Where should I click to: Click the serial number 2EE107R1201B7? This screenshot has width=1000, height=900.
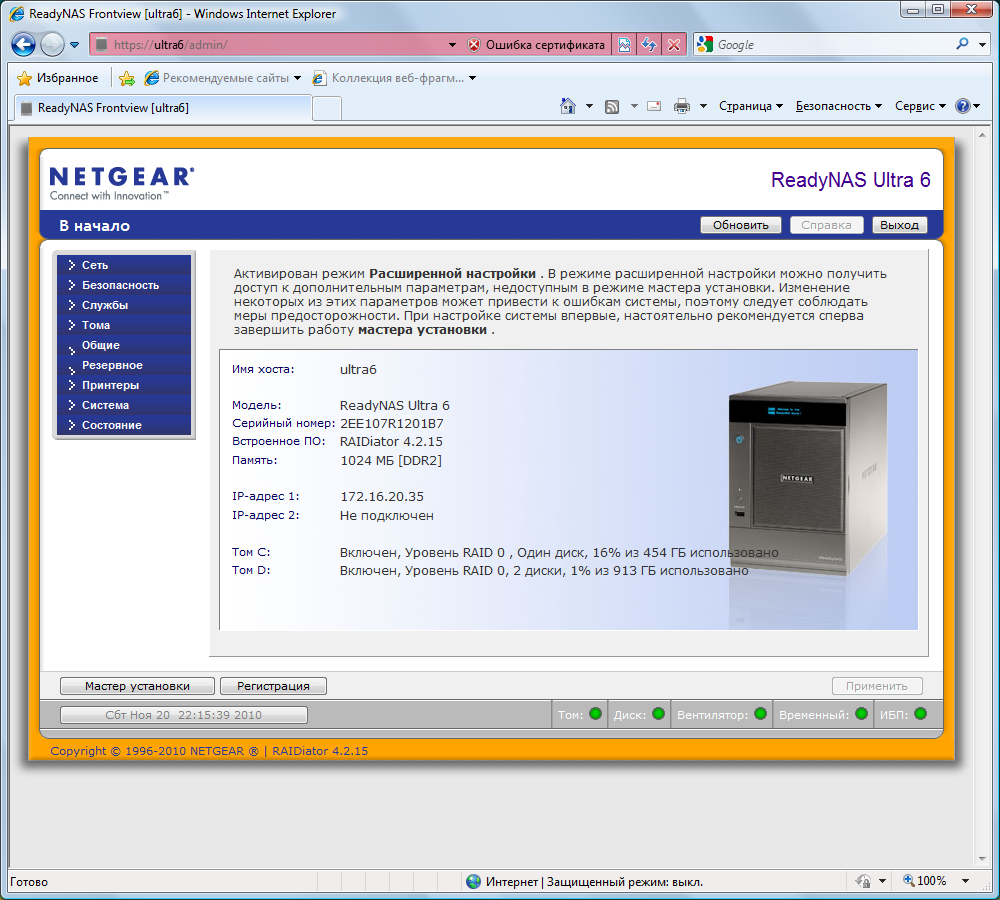tap(392, 424)
